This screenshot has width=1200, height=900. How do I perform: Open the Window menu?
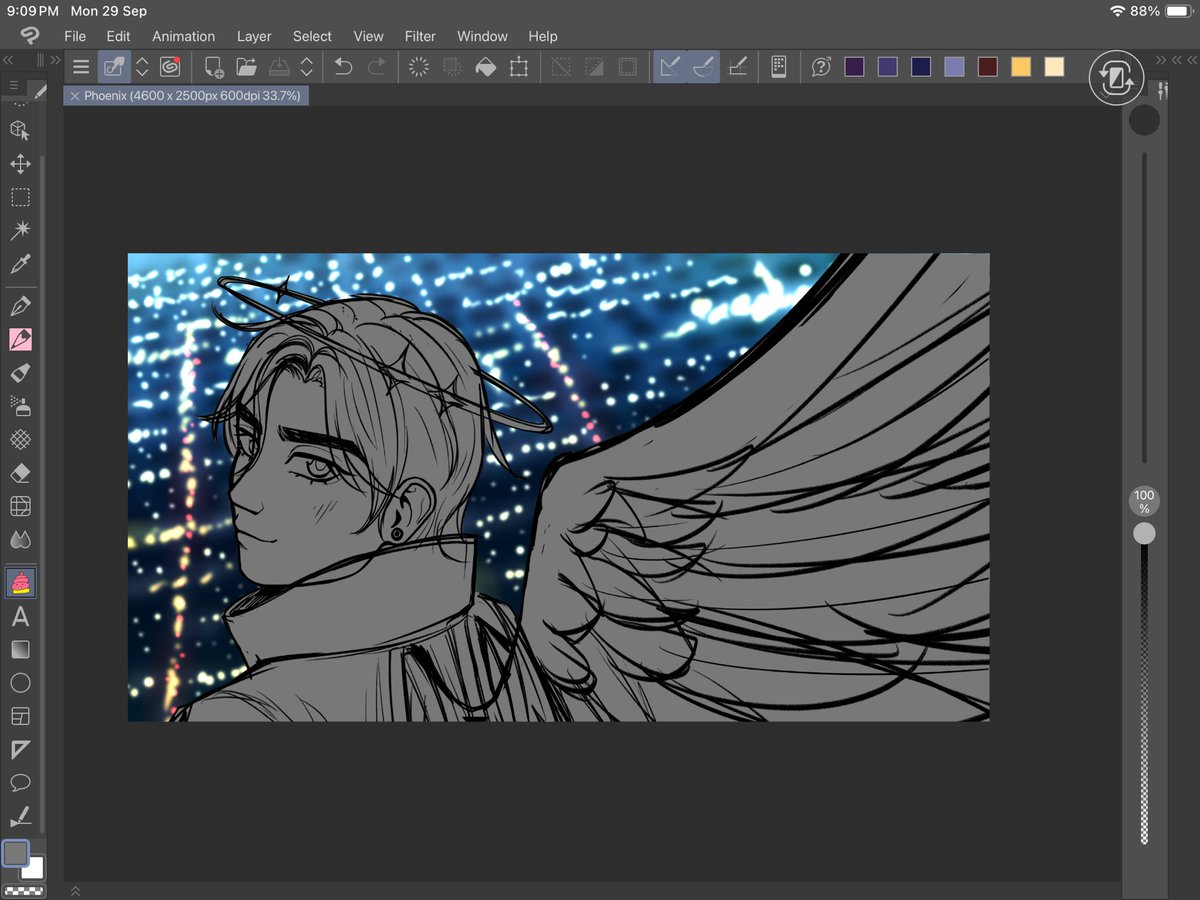[x=482, y=36]
